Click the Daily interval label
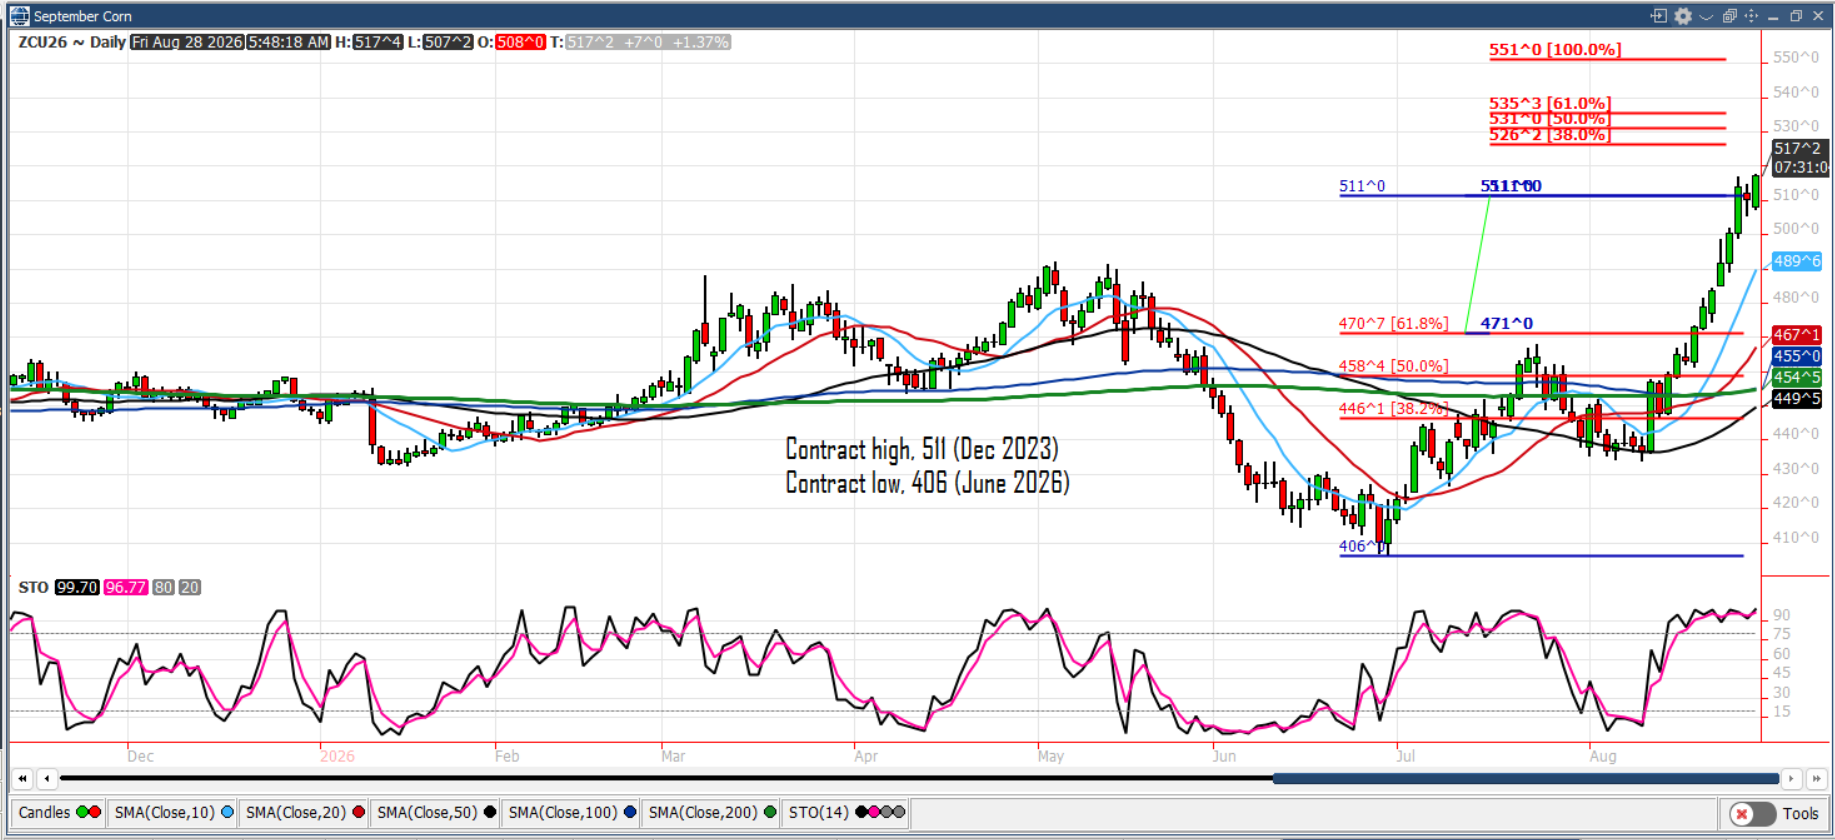The height and width of the screenshot is (840, 1835). coord(108,42)
